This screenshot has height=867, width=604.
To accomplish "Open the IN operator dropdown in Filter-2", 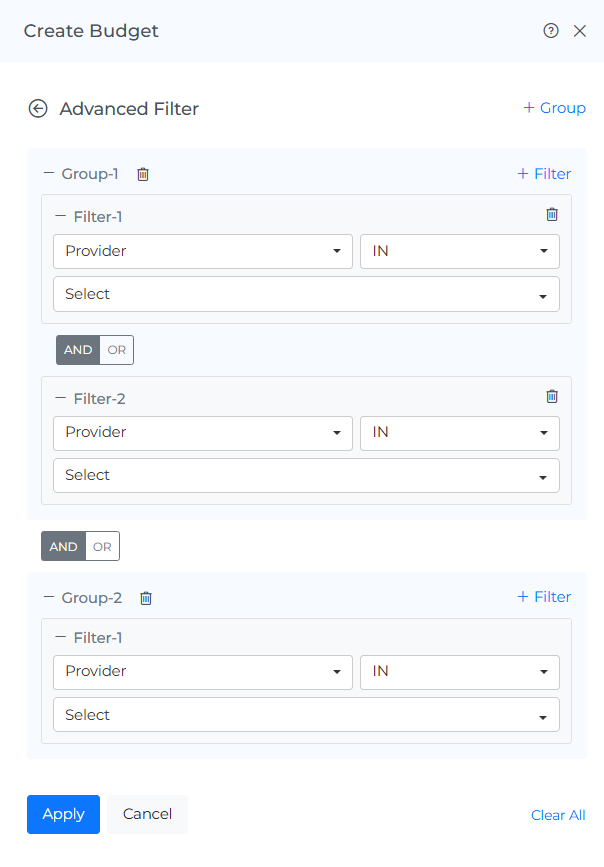I will pyautogui.click(x=459, y=433).
